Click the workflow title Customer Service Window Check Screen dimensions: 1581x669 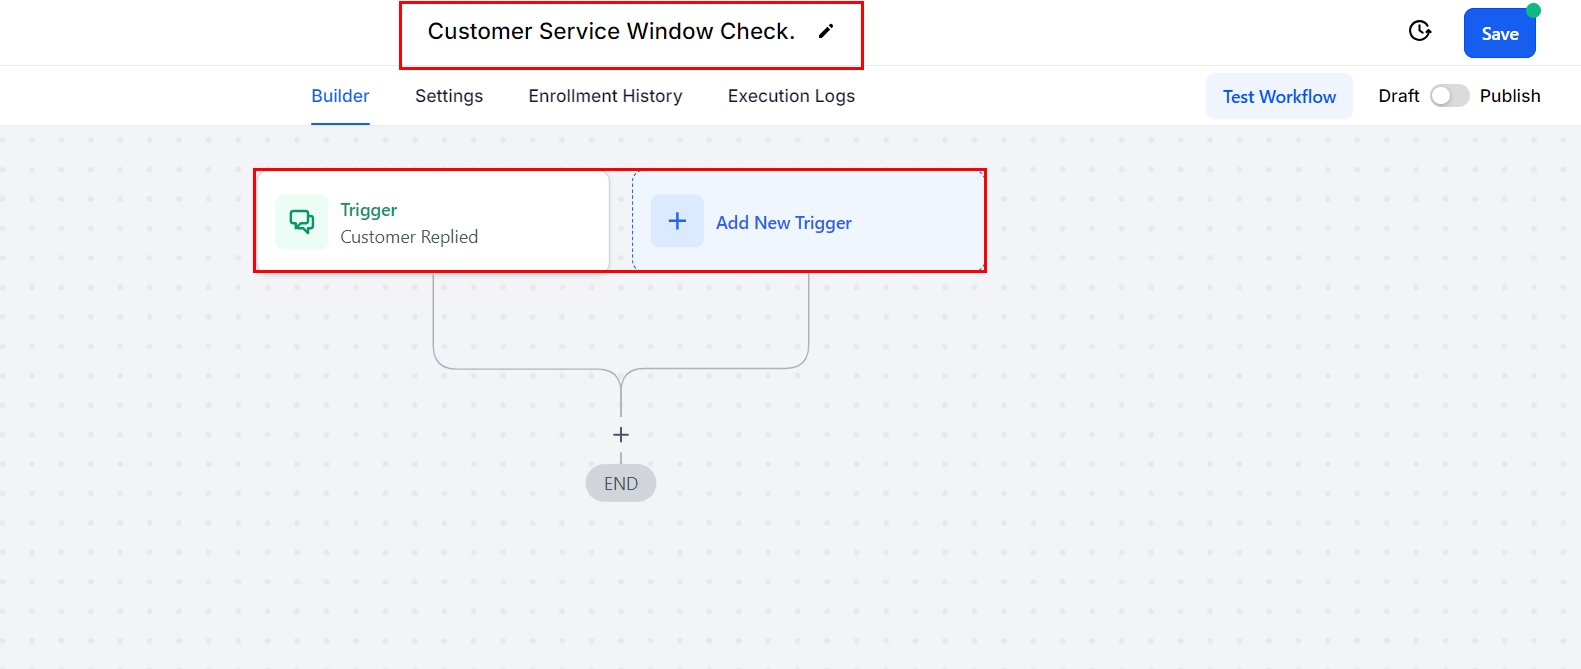[611, 32]
